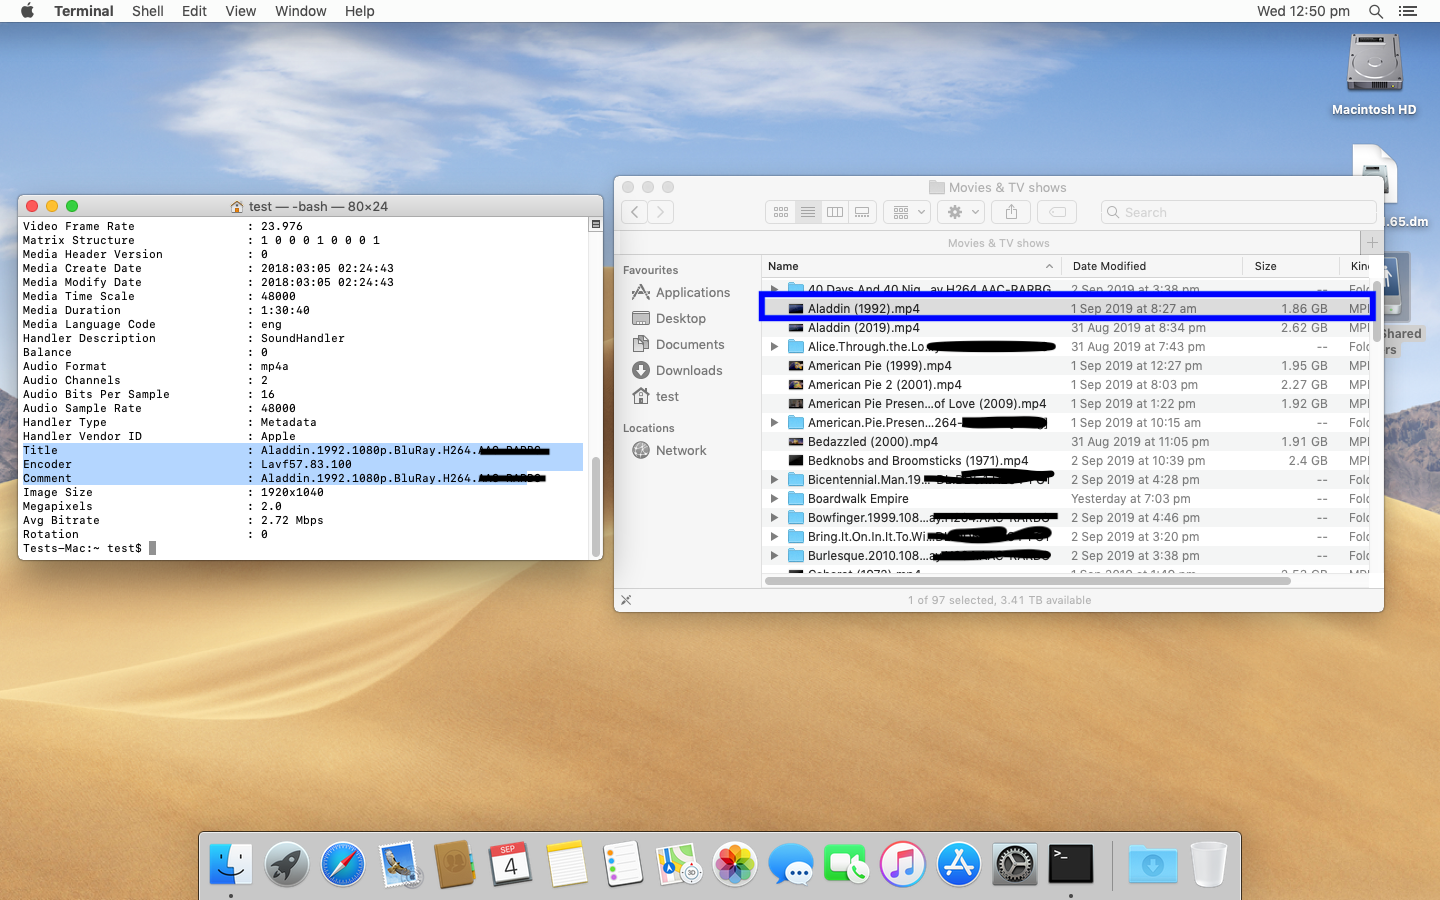Open the Help menu
Image resolution: width=1440 pixels, height=900 pixels.
click(360, 11)
